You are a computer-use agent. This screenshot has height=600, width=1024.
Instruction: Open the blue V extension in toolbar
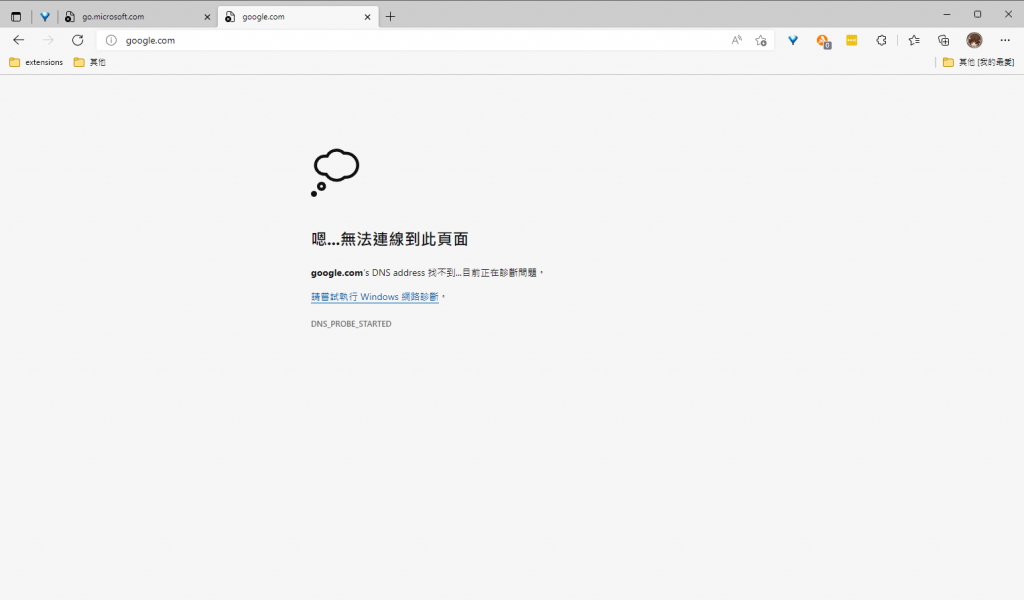pyautogui.click(x=793, y=40)
